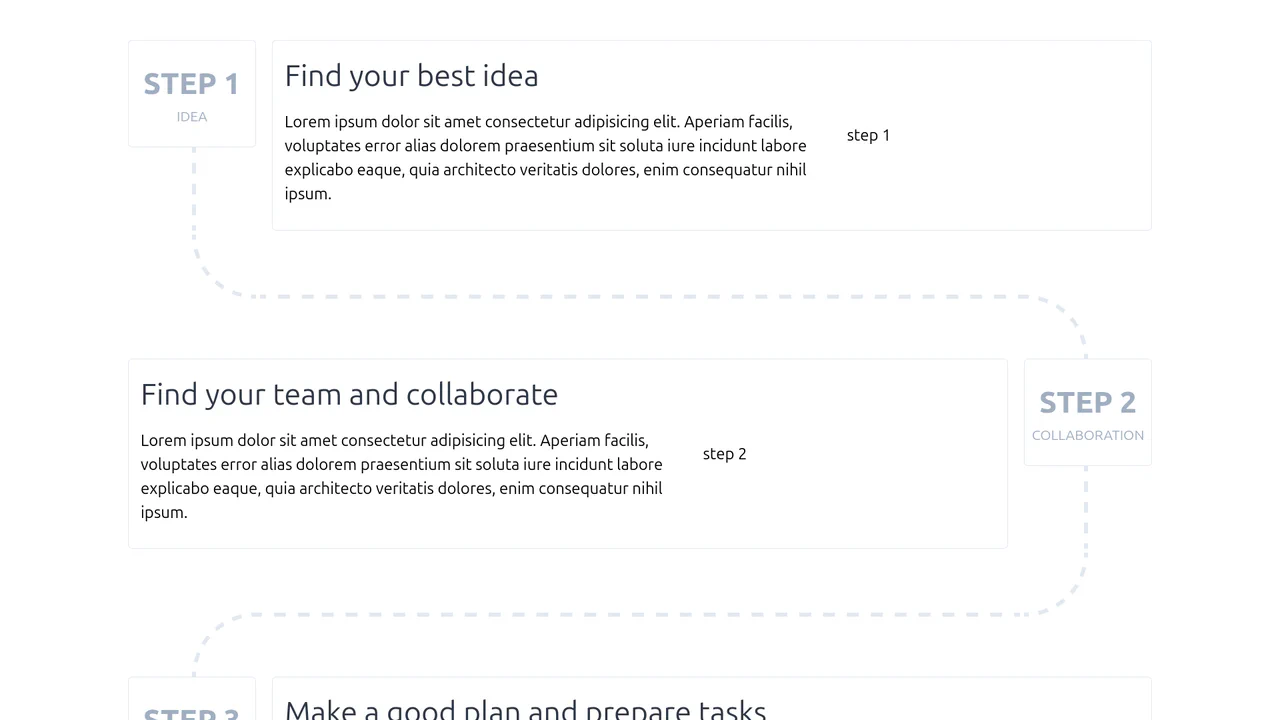Click the lorem ipsum paragraph under 'Find your team and collaborate'
This screenshot has height=720, width=1280.
click(x=402, y=476)
